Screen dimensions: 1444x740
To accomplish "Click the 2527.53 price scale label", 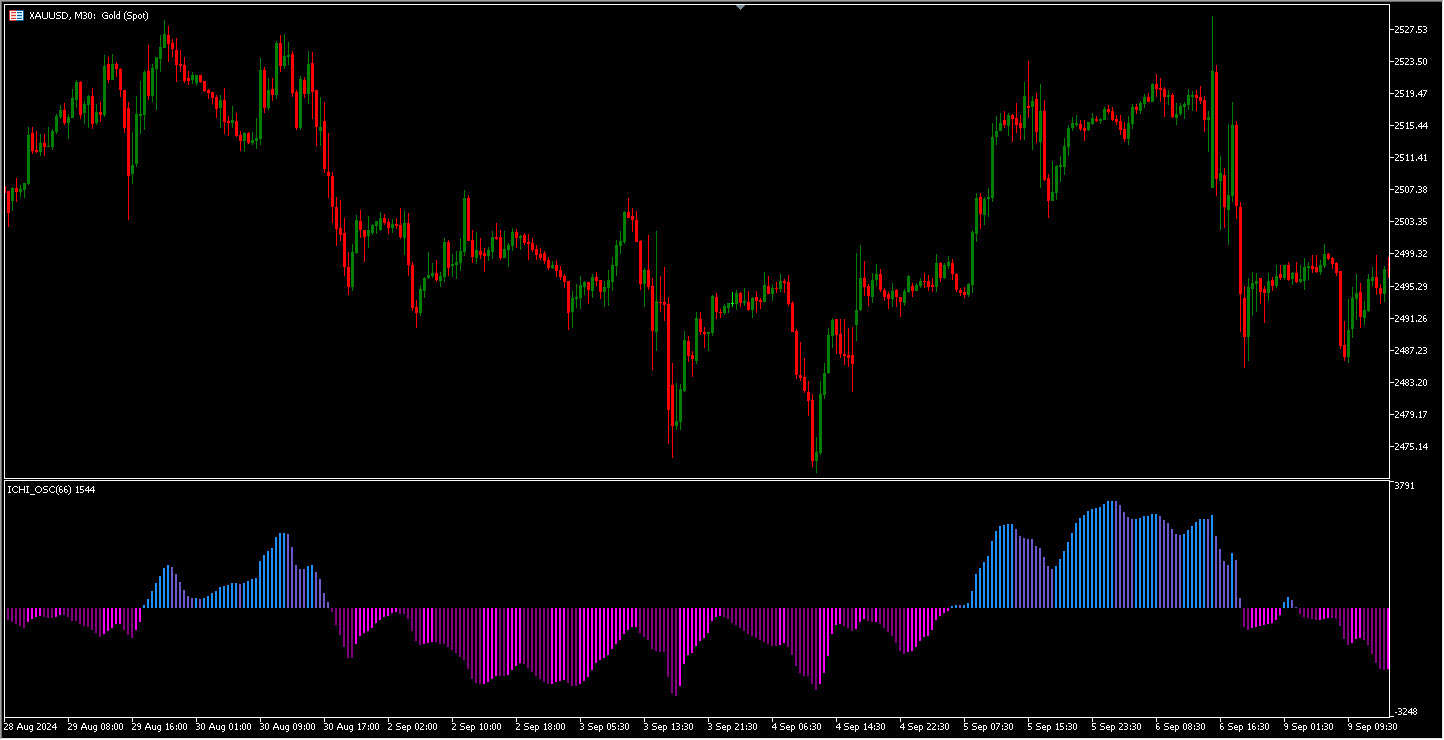I will pyautogui.click(x=1410, y=30).
